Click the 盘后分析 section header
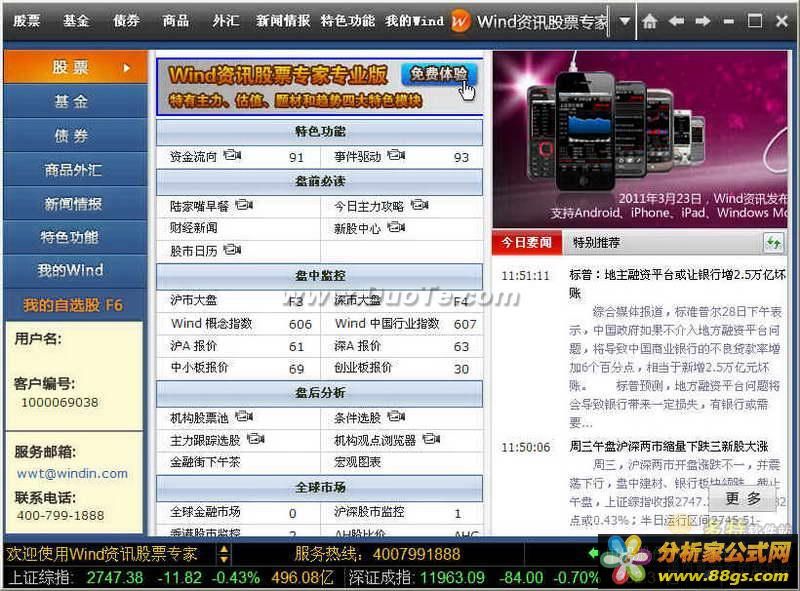The image size is (800, 591). click(x=319, y=392)
